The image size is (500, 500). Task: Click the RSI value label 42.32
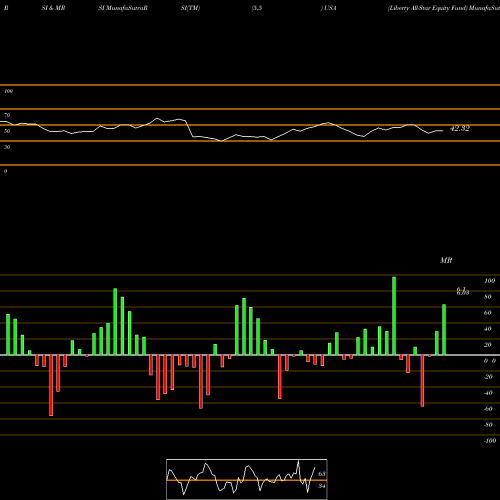[x=460, y=129]
